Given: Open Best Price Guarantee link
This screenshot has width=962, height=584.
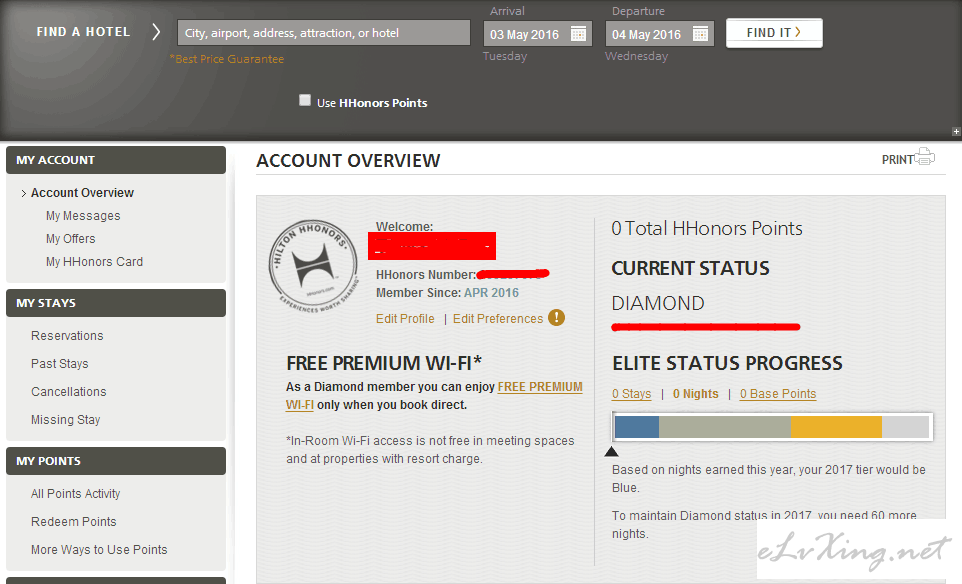Looking at the screenshot, I should [227, 59].
